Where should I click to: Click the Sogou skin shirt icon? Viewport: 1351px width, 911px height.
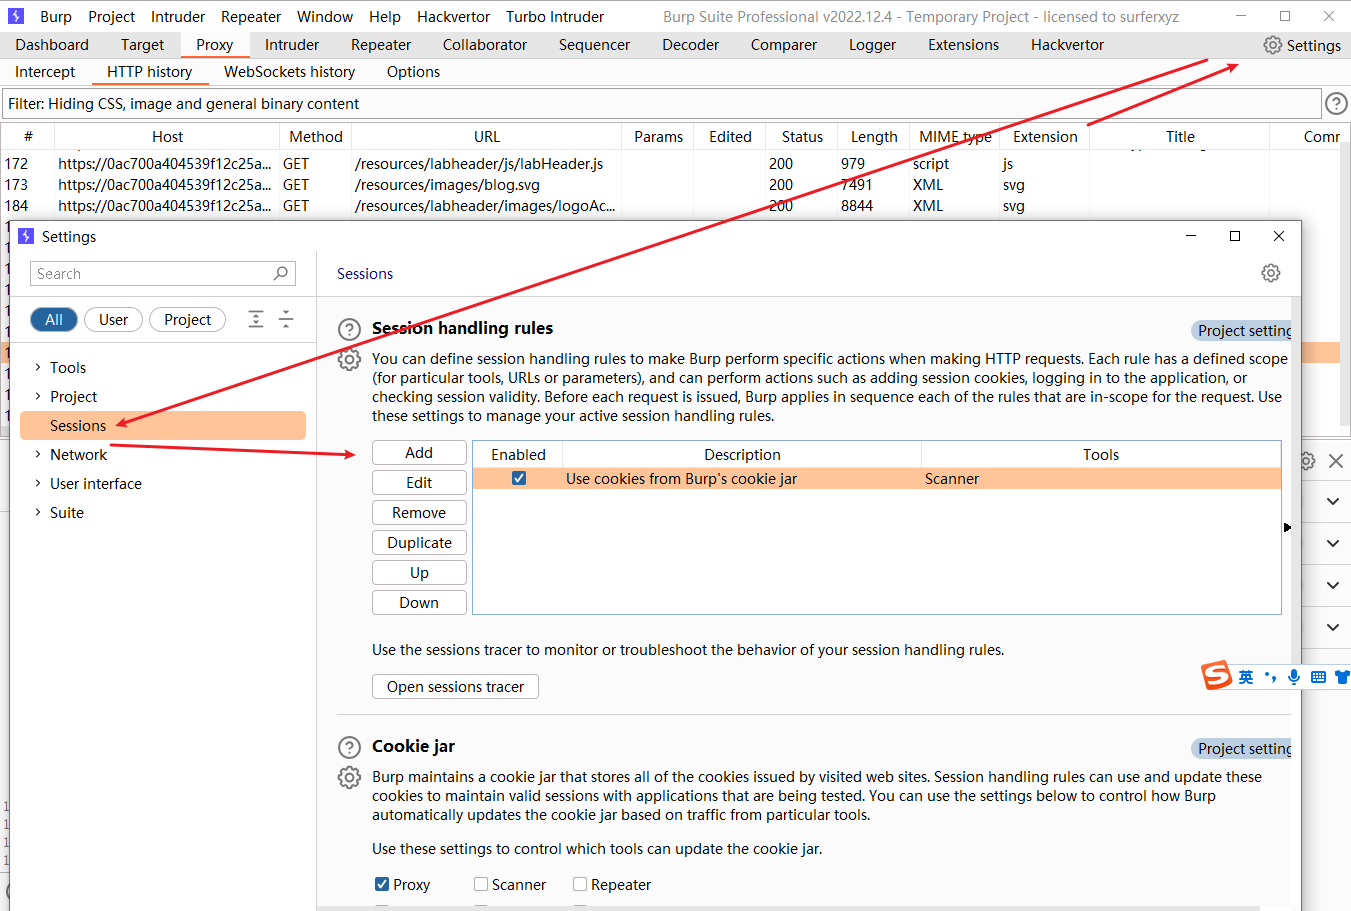[1342, 677]
